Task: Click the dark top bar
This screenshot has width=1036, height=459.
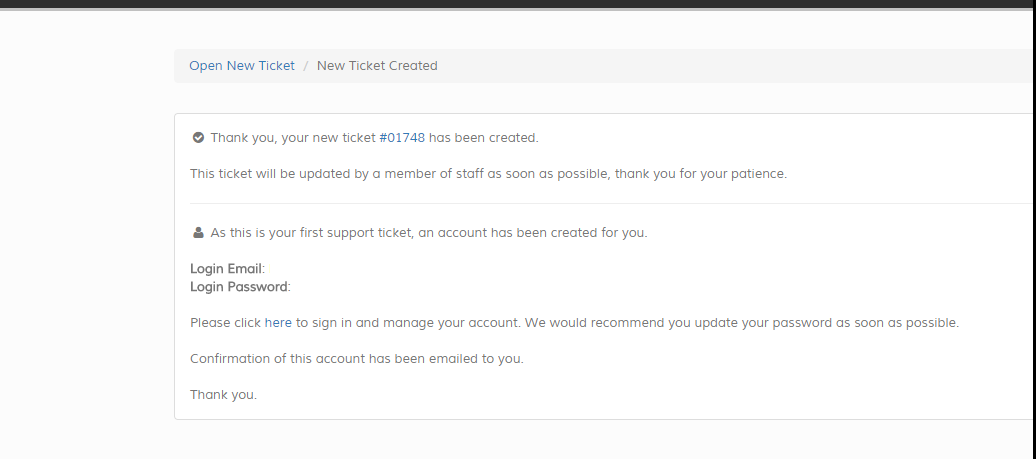Action: click(x=518, y=4)
